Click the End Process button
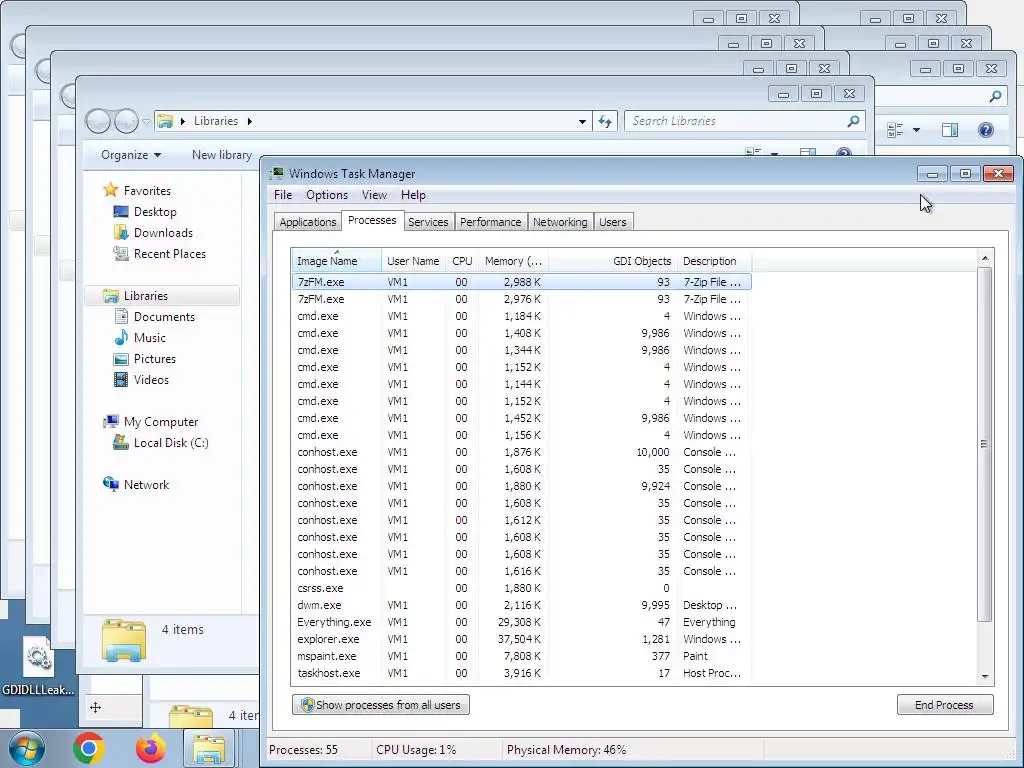Screen dimensions: 1024x768 944,705
